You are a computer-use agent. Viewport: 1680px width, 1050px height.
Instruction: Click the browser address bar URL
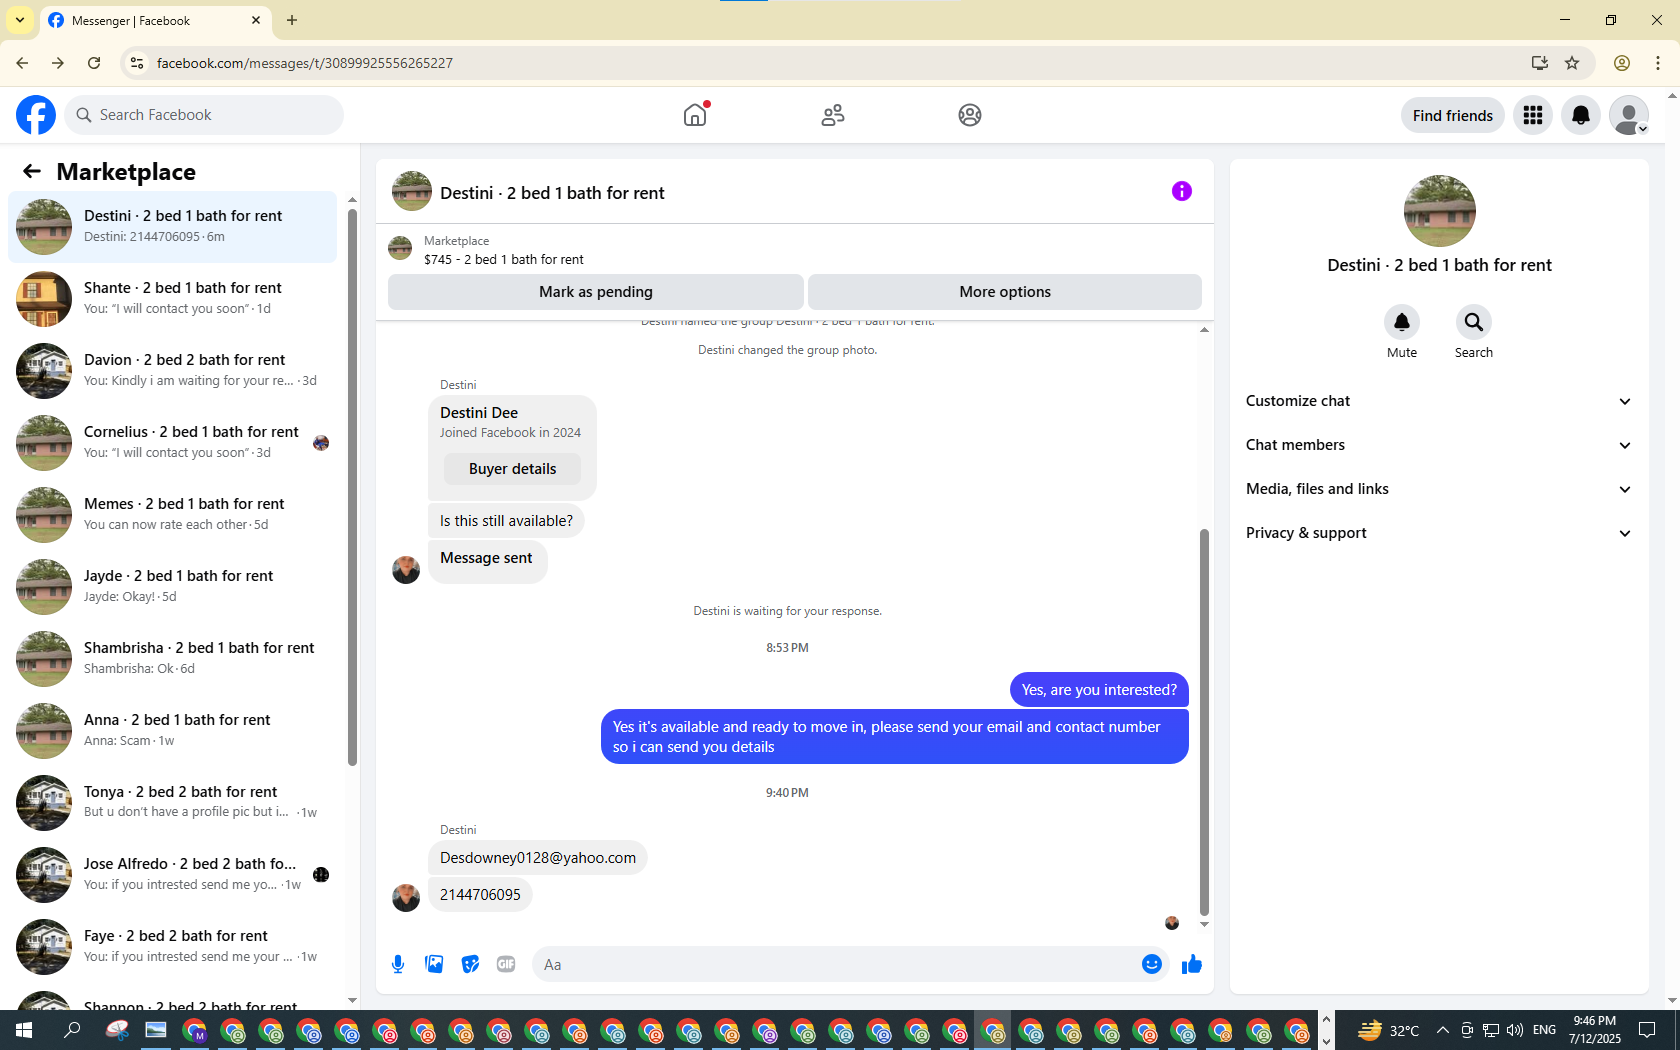pos(305,63)
